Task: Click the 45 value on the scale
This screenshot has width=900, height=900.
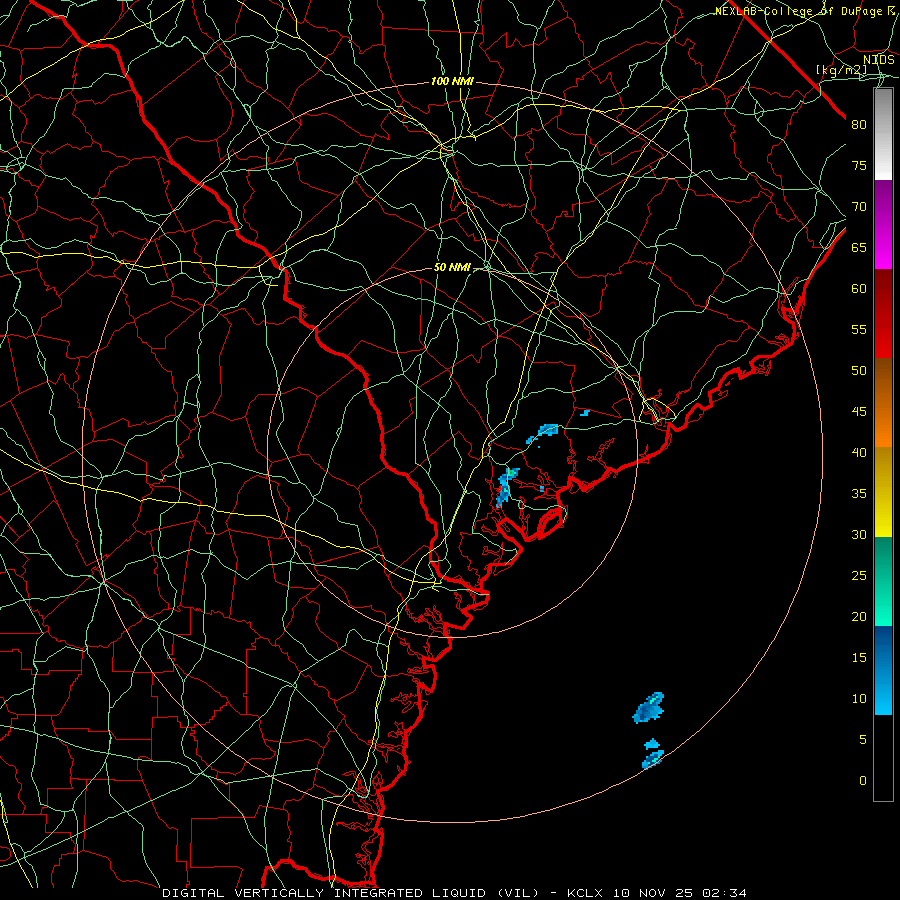Action: coord(859,412)
